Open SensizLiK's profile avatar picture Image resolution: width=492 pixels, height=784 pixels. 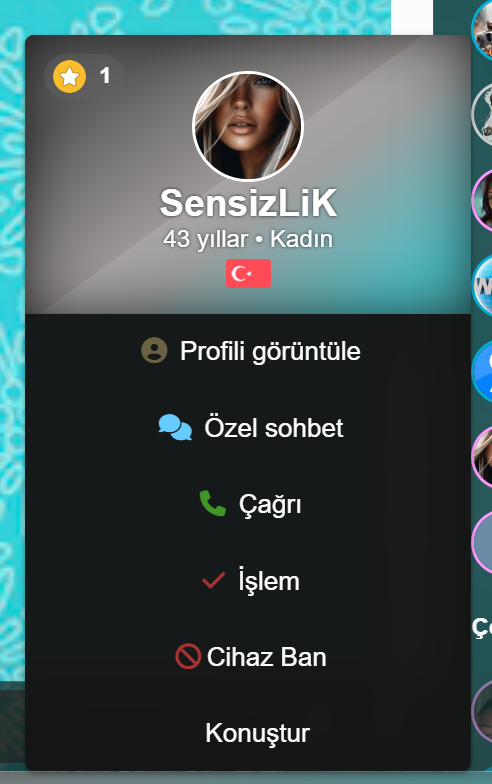coord(248,126)
